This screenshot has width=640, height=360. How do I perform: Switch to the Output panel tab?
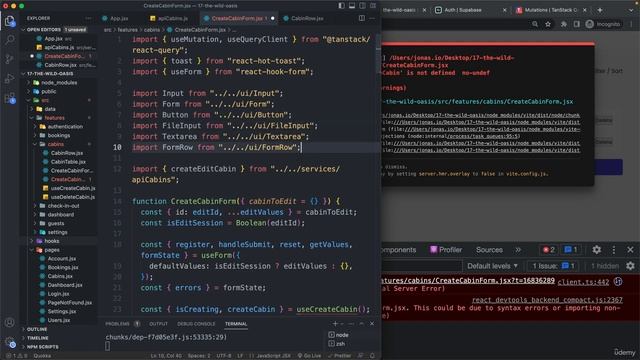coord(158,324)
